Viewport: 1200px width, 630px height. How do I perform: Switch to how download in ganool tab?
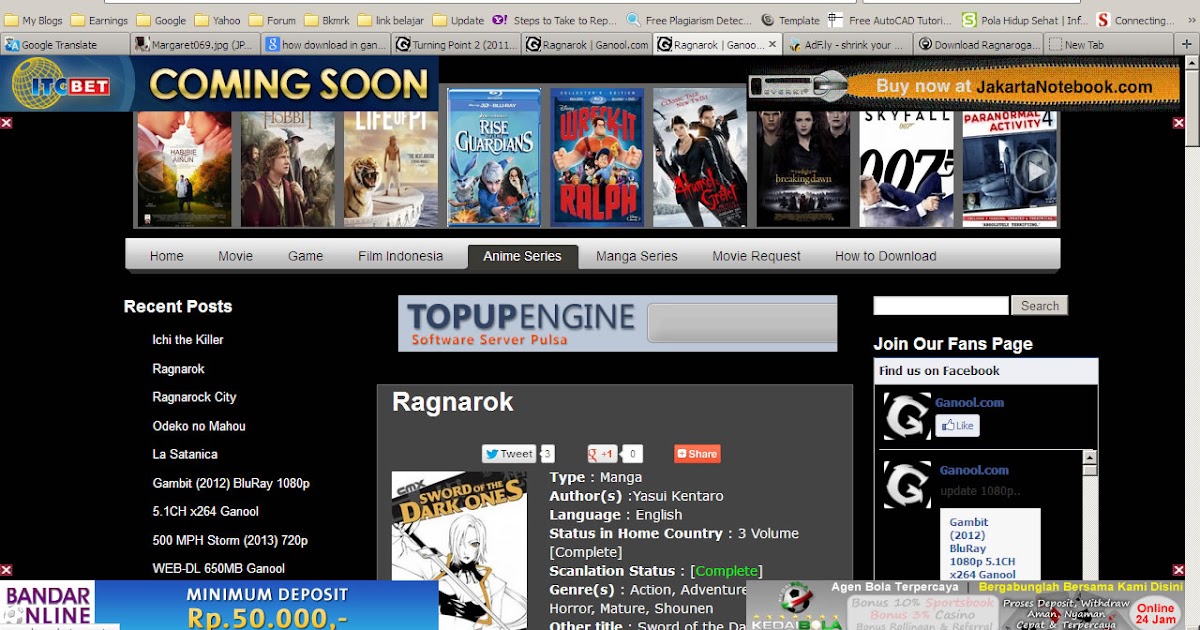point(326,44)
